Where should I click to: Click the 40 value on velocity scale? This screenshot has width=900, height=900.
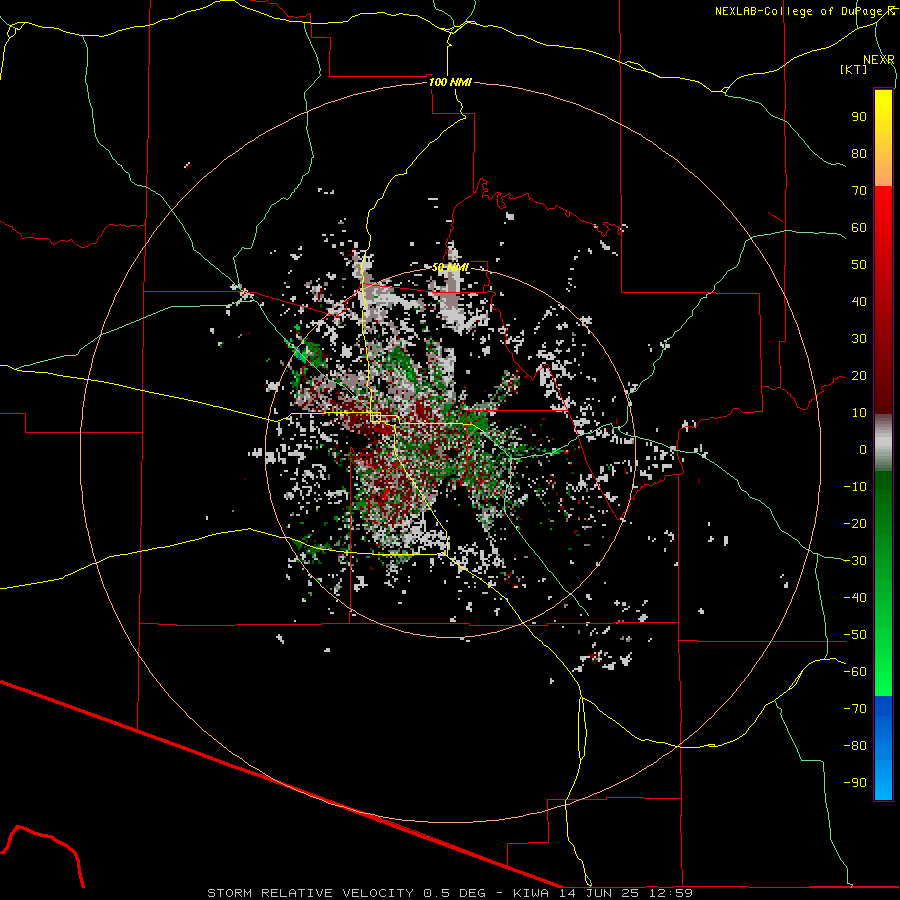tap(859, 301)
